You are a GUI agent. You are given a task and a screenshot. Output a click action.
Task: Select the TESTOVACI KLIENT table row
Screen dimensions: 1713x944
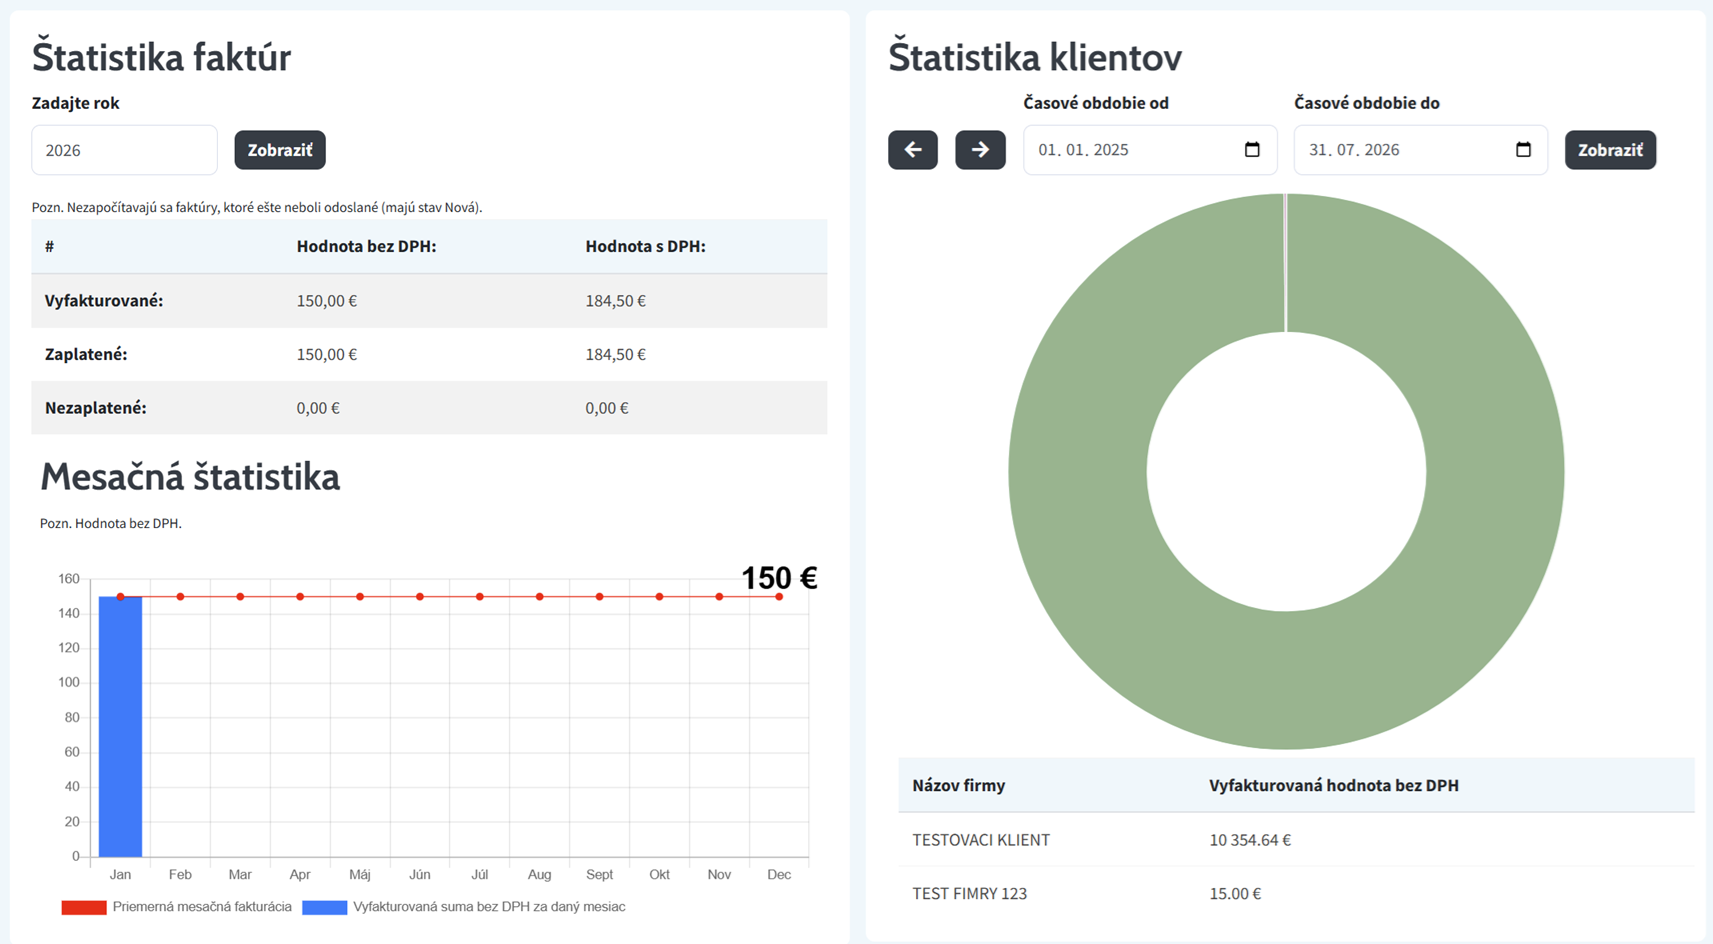pyautogui.click(x=1296, y=840)
